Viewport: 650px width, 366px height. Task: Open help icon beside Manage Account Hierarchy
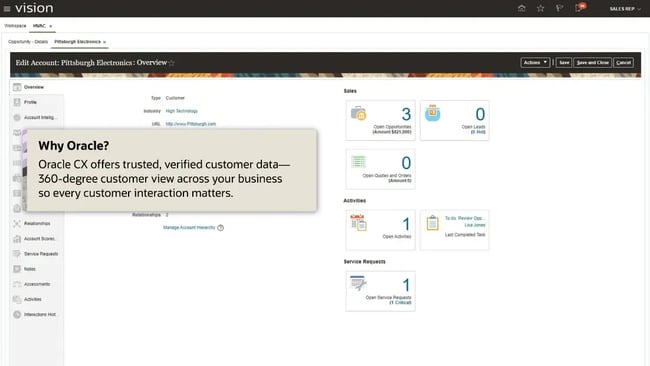coord(221,228)
